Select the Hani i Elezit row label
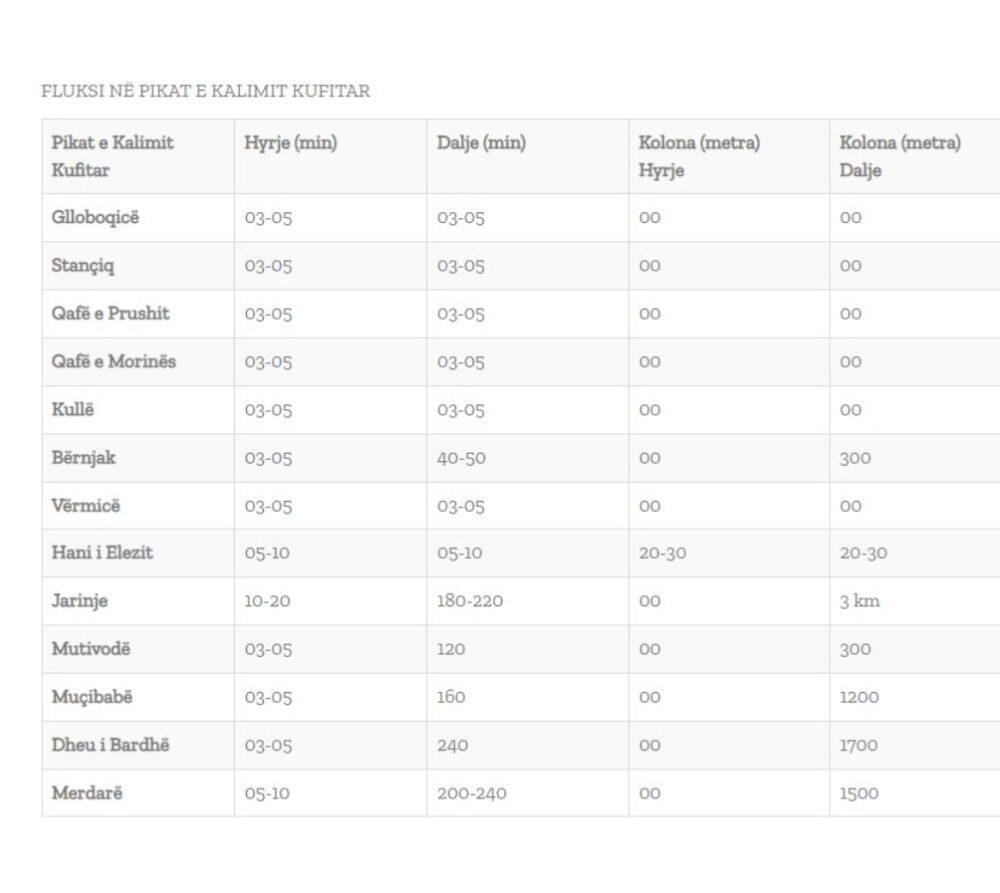The image size is (1000, 893). click(102, 552)
